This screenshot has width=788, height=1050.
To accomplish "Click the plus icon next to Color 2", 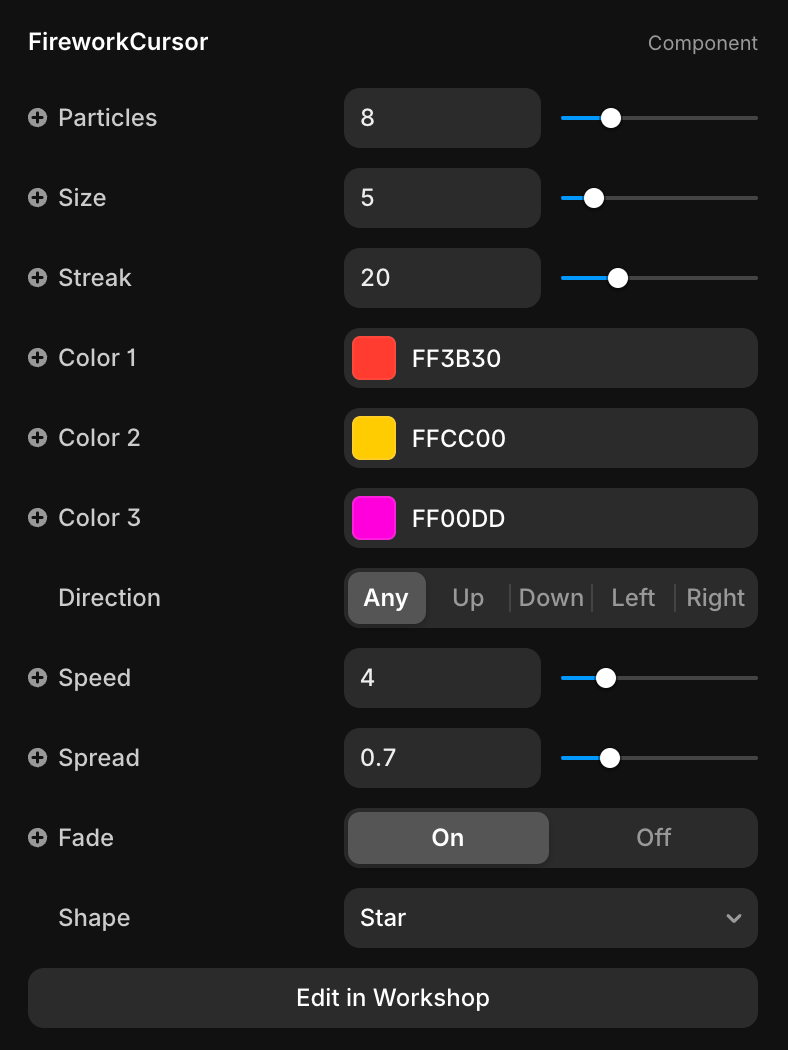I will pyautogui.click(x=37, y=438).
